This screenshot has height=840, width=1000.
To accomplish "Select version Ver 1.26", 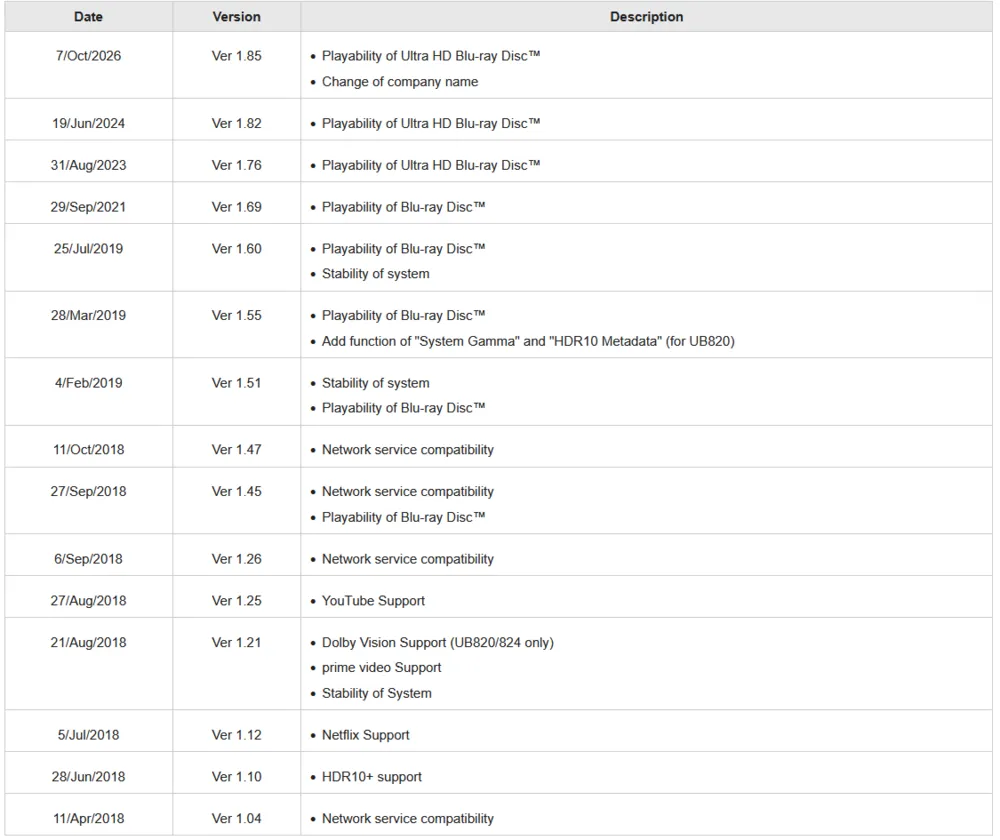I will coord(237,559).
